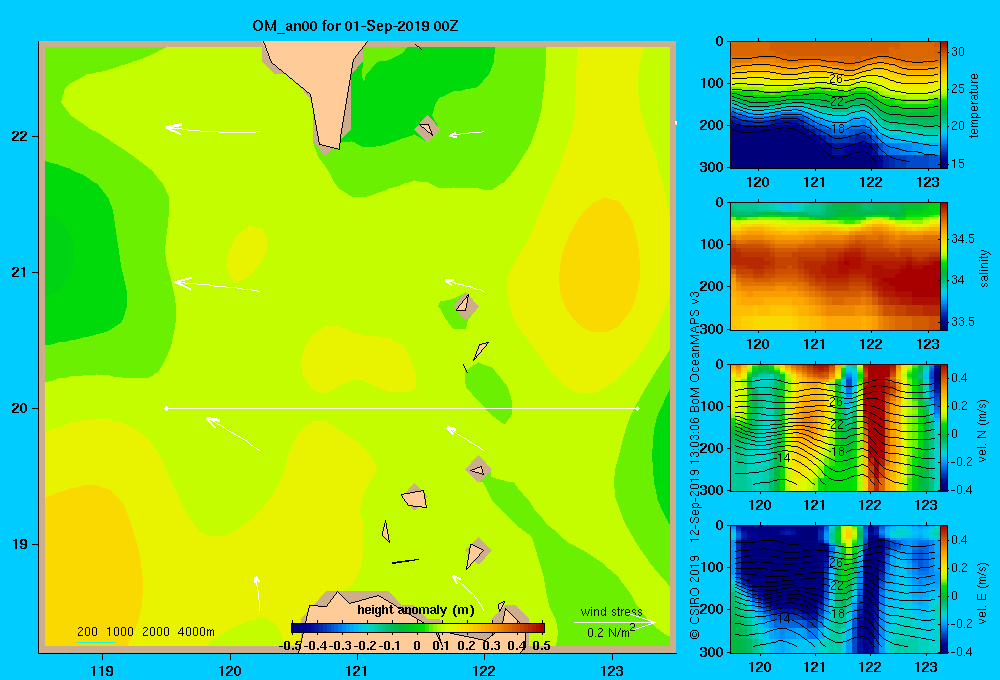Screen dimensions: 1000x680
Task: Click the '© CSIRO 2019 BoM OceanMAPS v3' credit text
Action: [x=695, y=466]
